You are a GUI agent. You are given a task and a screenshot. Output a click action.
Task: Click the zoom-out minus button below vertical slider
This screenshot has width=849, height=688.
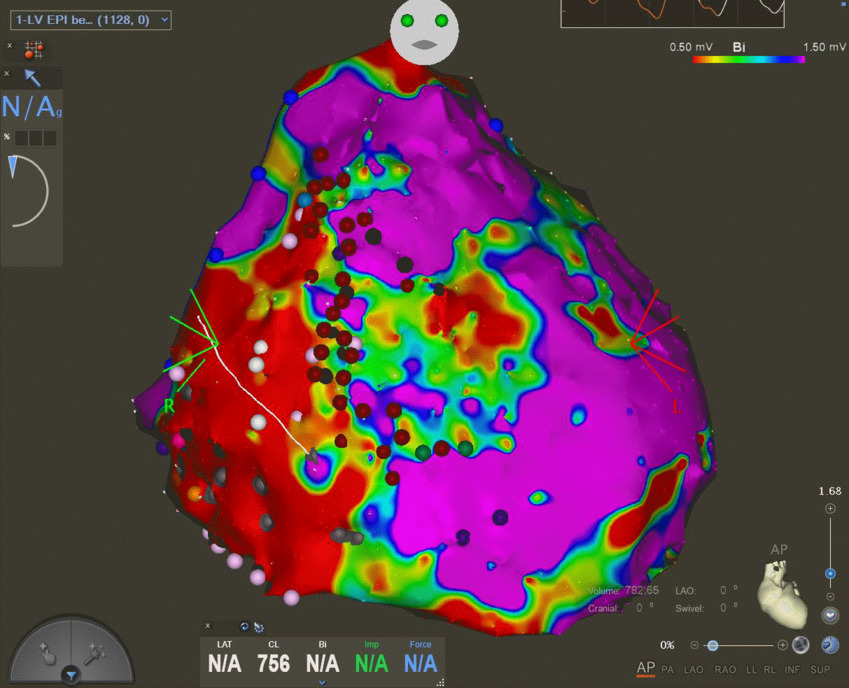[830, 597]
